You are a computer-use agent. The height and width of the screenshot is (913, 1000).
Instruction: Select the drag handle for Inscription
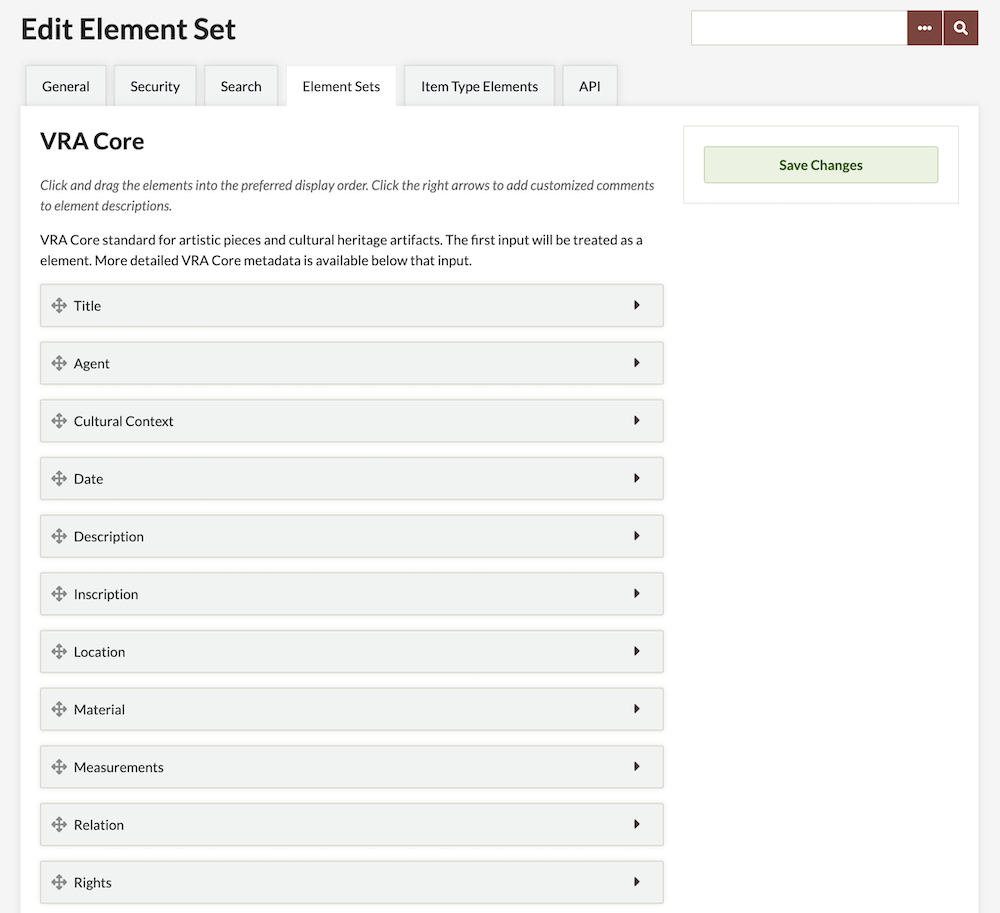(57, 594)
